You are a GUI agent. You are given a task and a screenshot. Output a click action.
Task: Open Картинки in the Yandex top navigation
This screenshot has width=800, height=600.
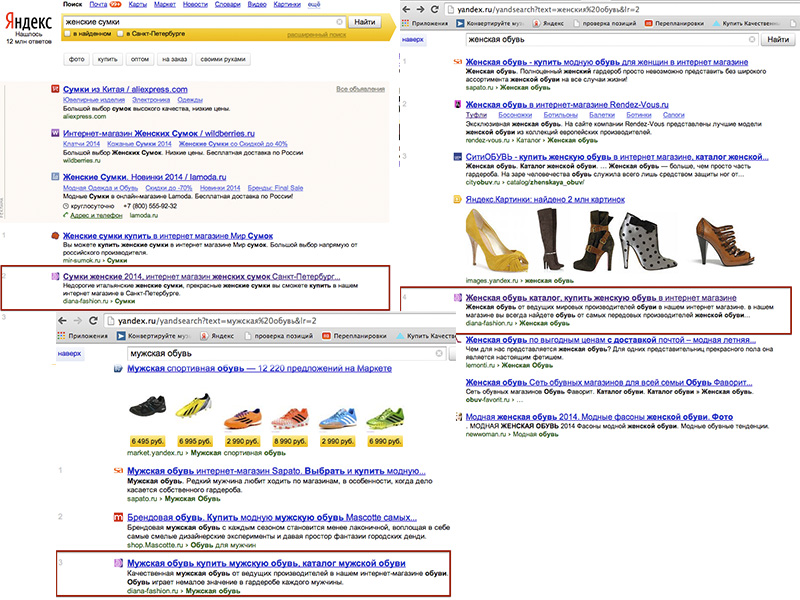coord(287,4)
